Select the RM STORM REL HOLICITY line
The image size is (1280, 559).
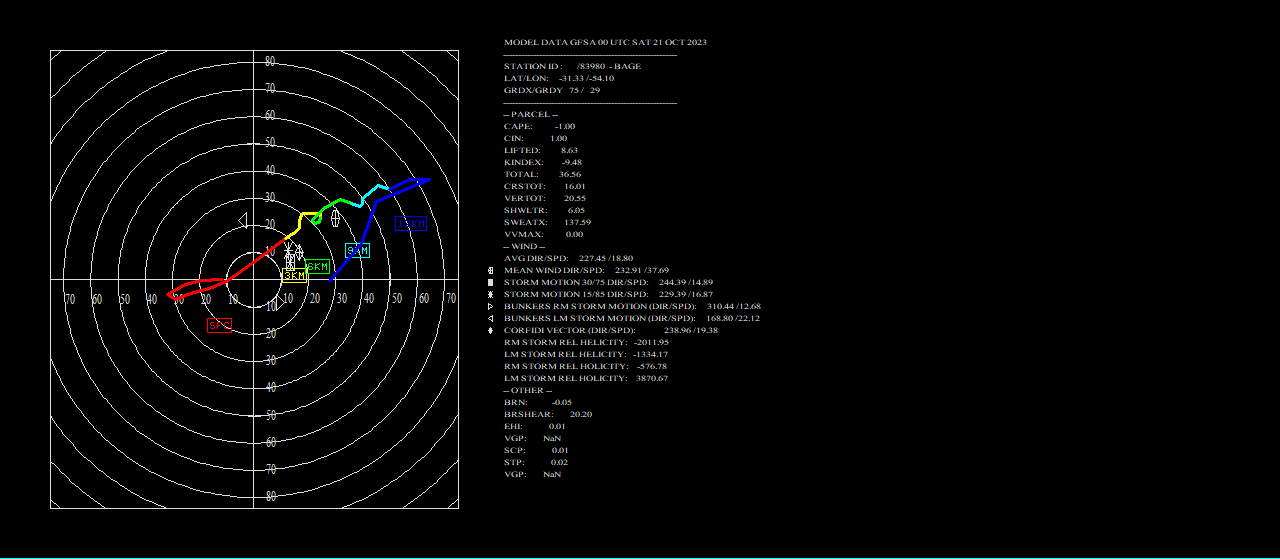click(585, 366)
